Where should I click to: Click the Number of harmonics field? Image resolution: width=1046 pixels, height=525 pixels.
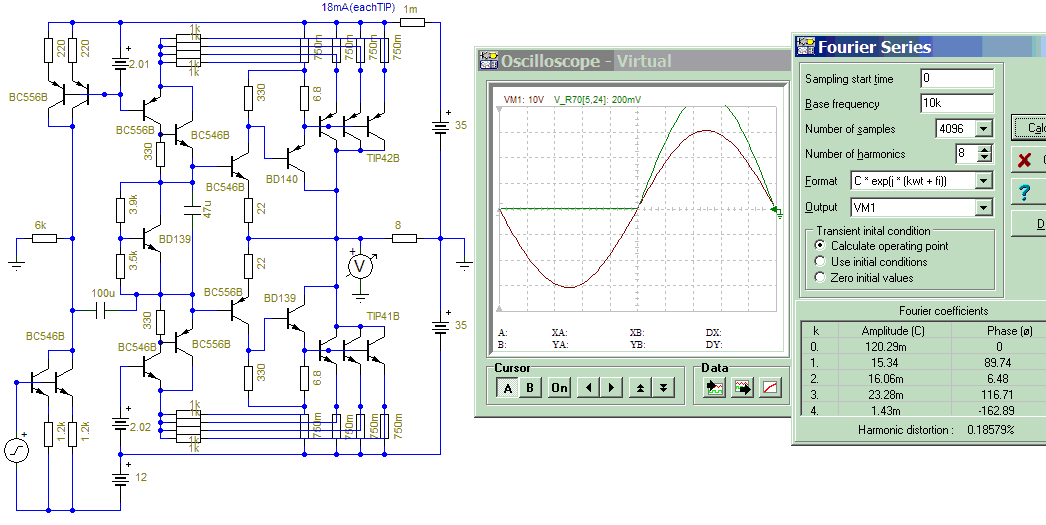(967, 154)
